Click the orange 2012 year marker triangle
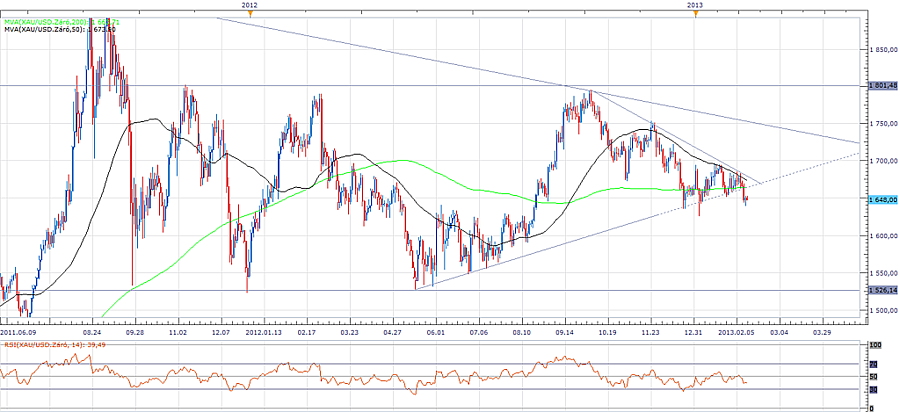Viewport: 900px width, 412px height. pos(249,14)
